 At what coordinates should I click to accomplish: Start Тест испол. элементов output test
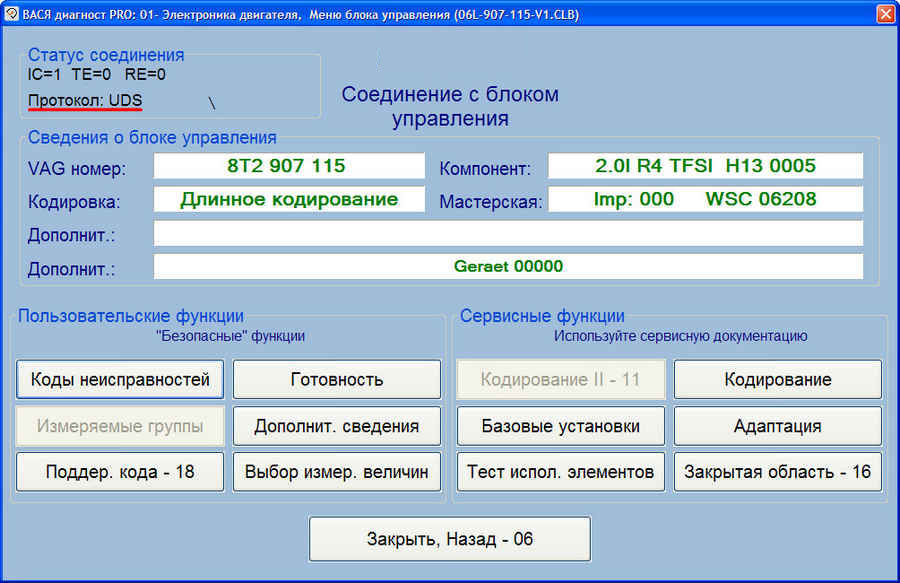tap(561, 472)
